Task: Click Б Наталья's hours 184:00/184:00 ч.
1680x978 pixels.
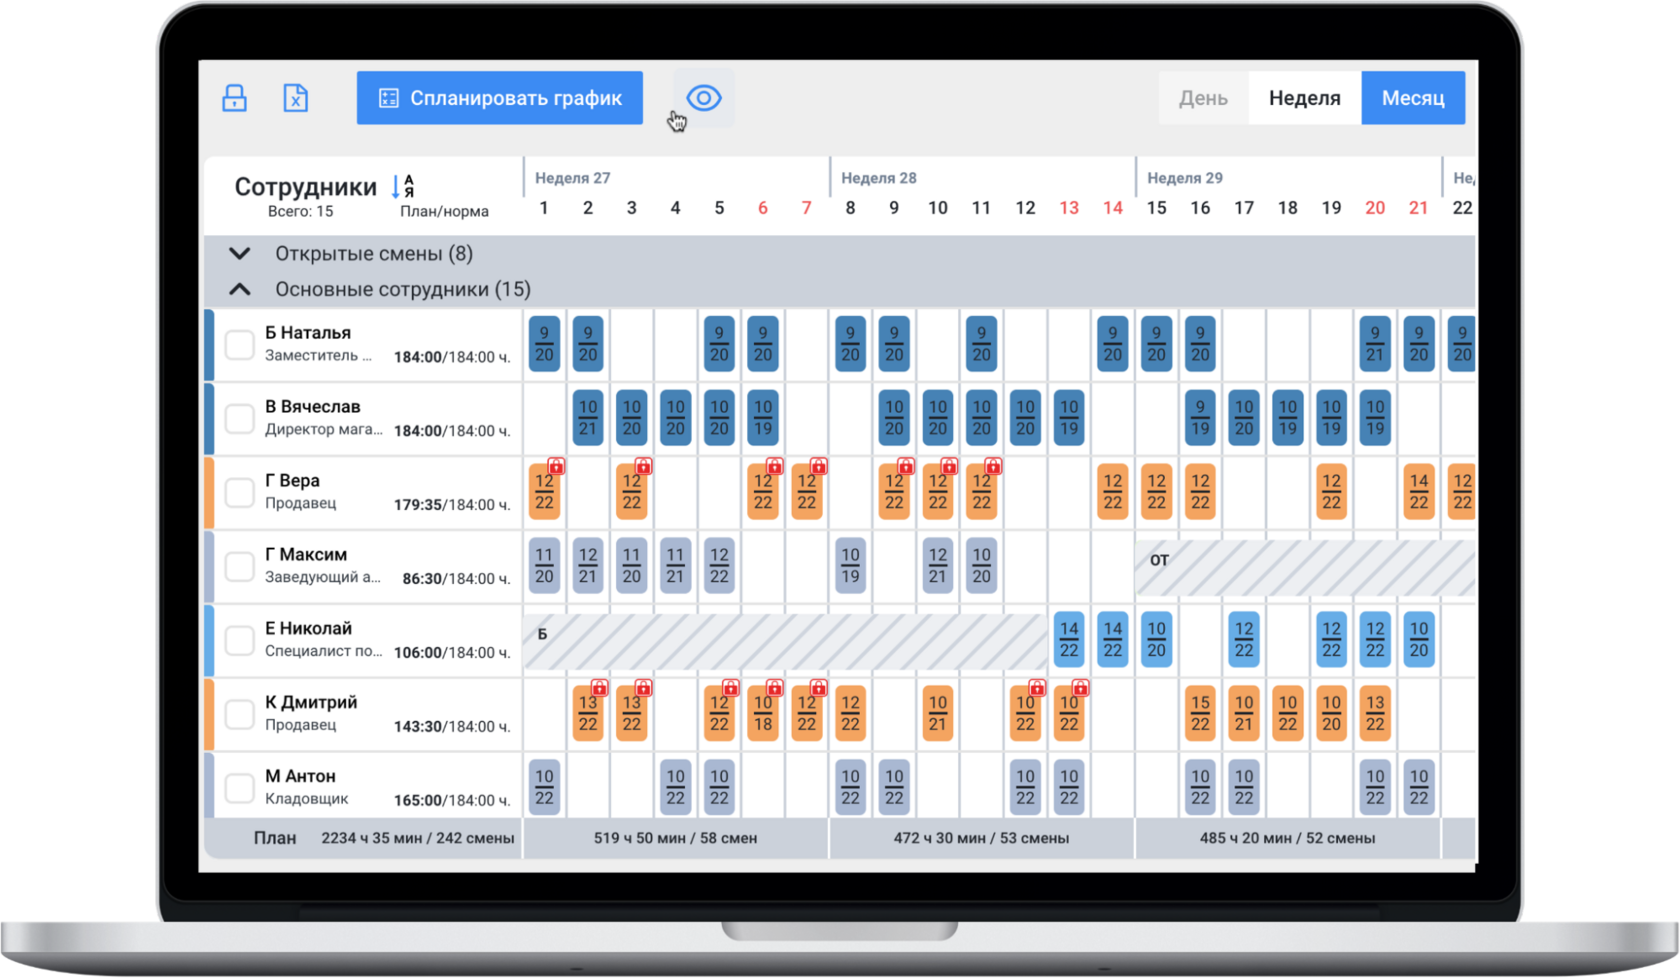Action: point(452,357)
